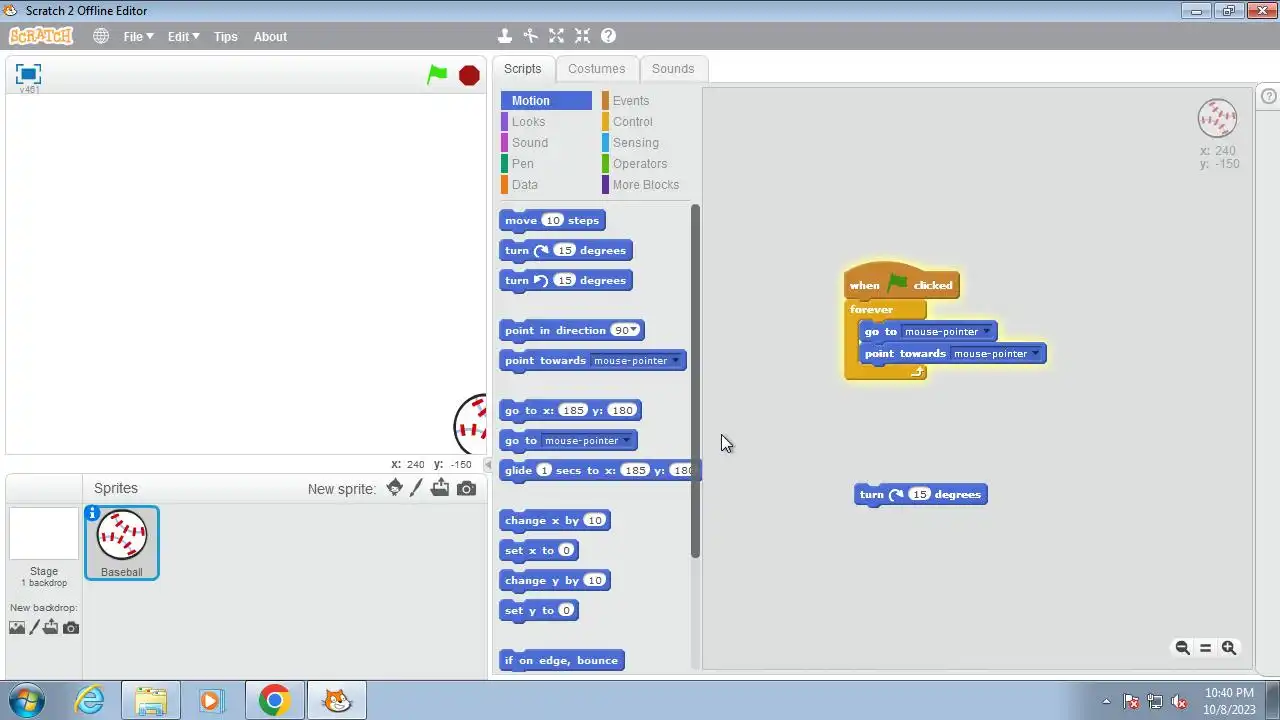Open the File menu
This screenshot has width=1280, height=720.
click(x=138, y=36)
